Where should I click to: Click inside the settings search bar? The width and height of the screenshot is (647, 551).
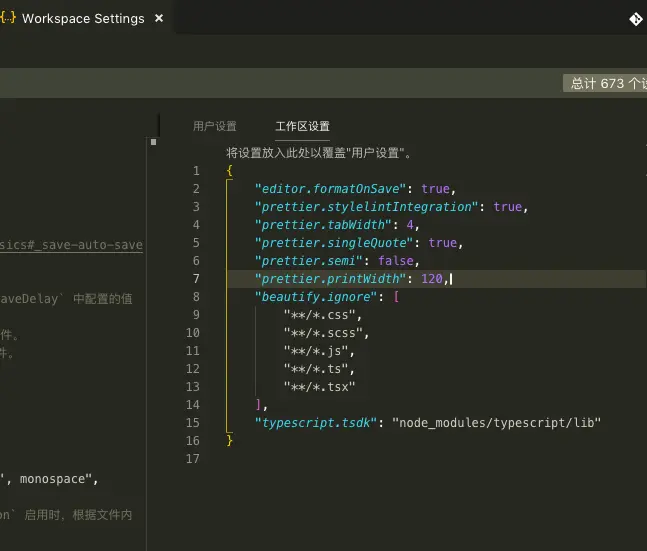click(x=281, y=83)
